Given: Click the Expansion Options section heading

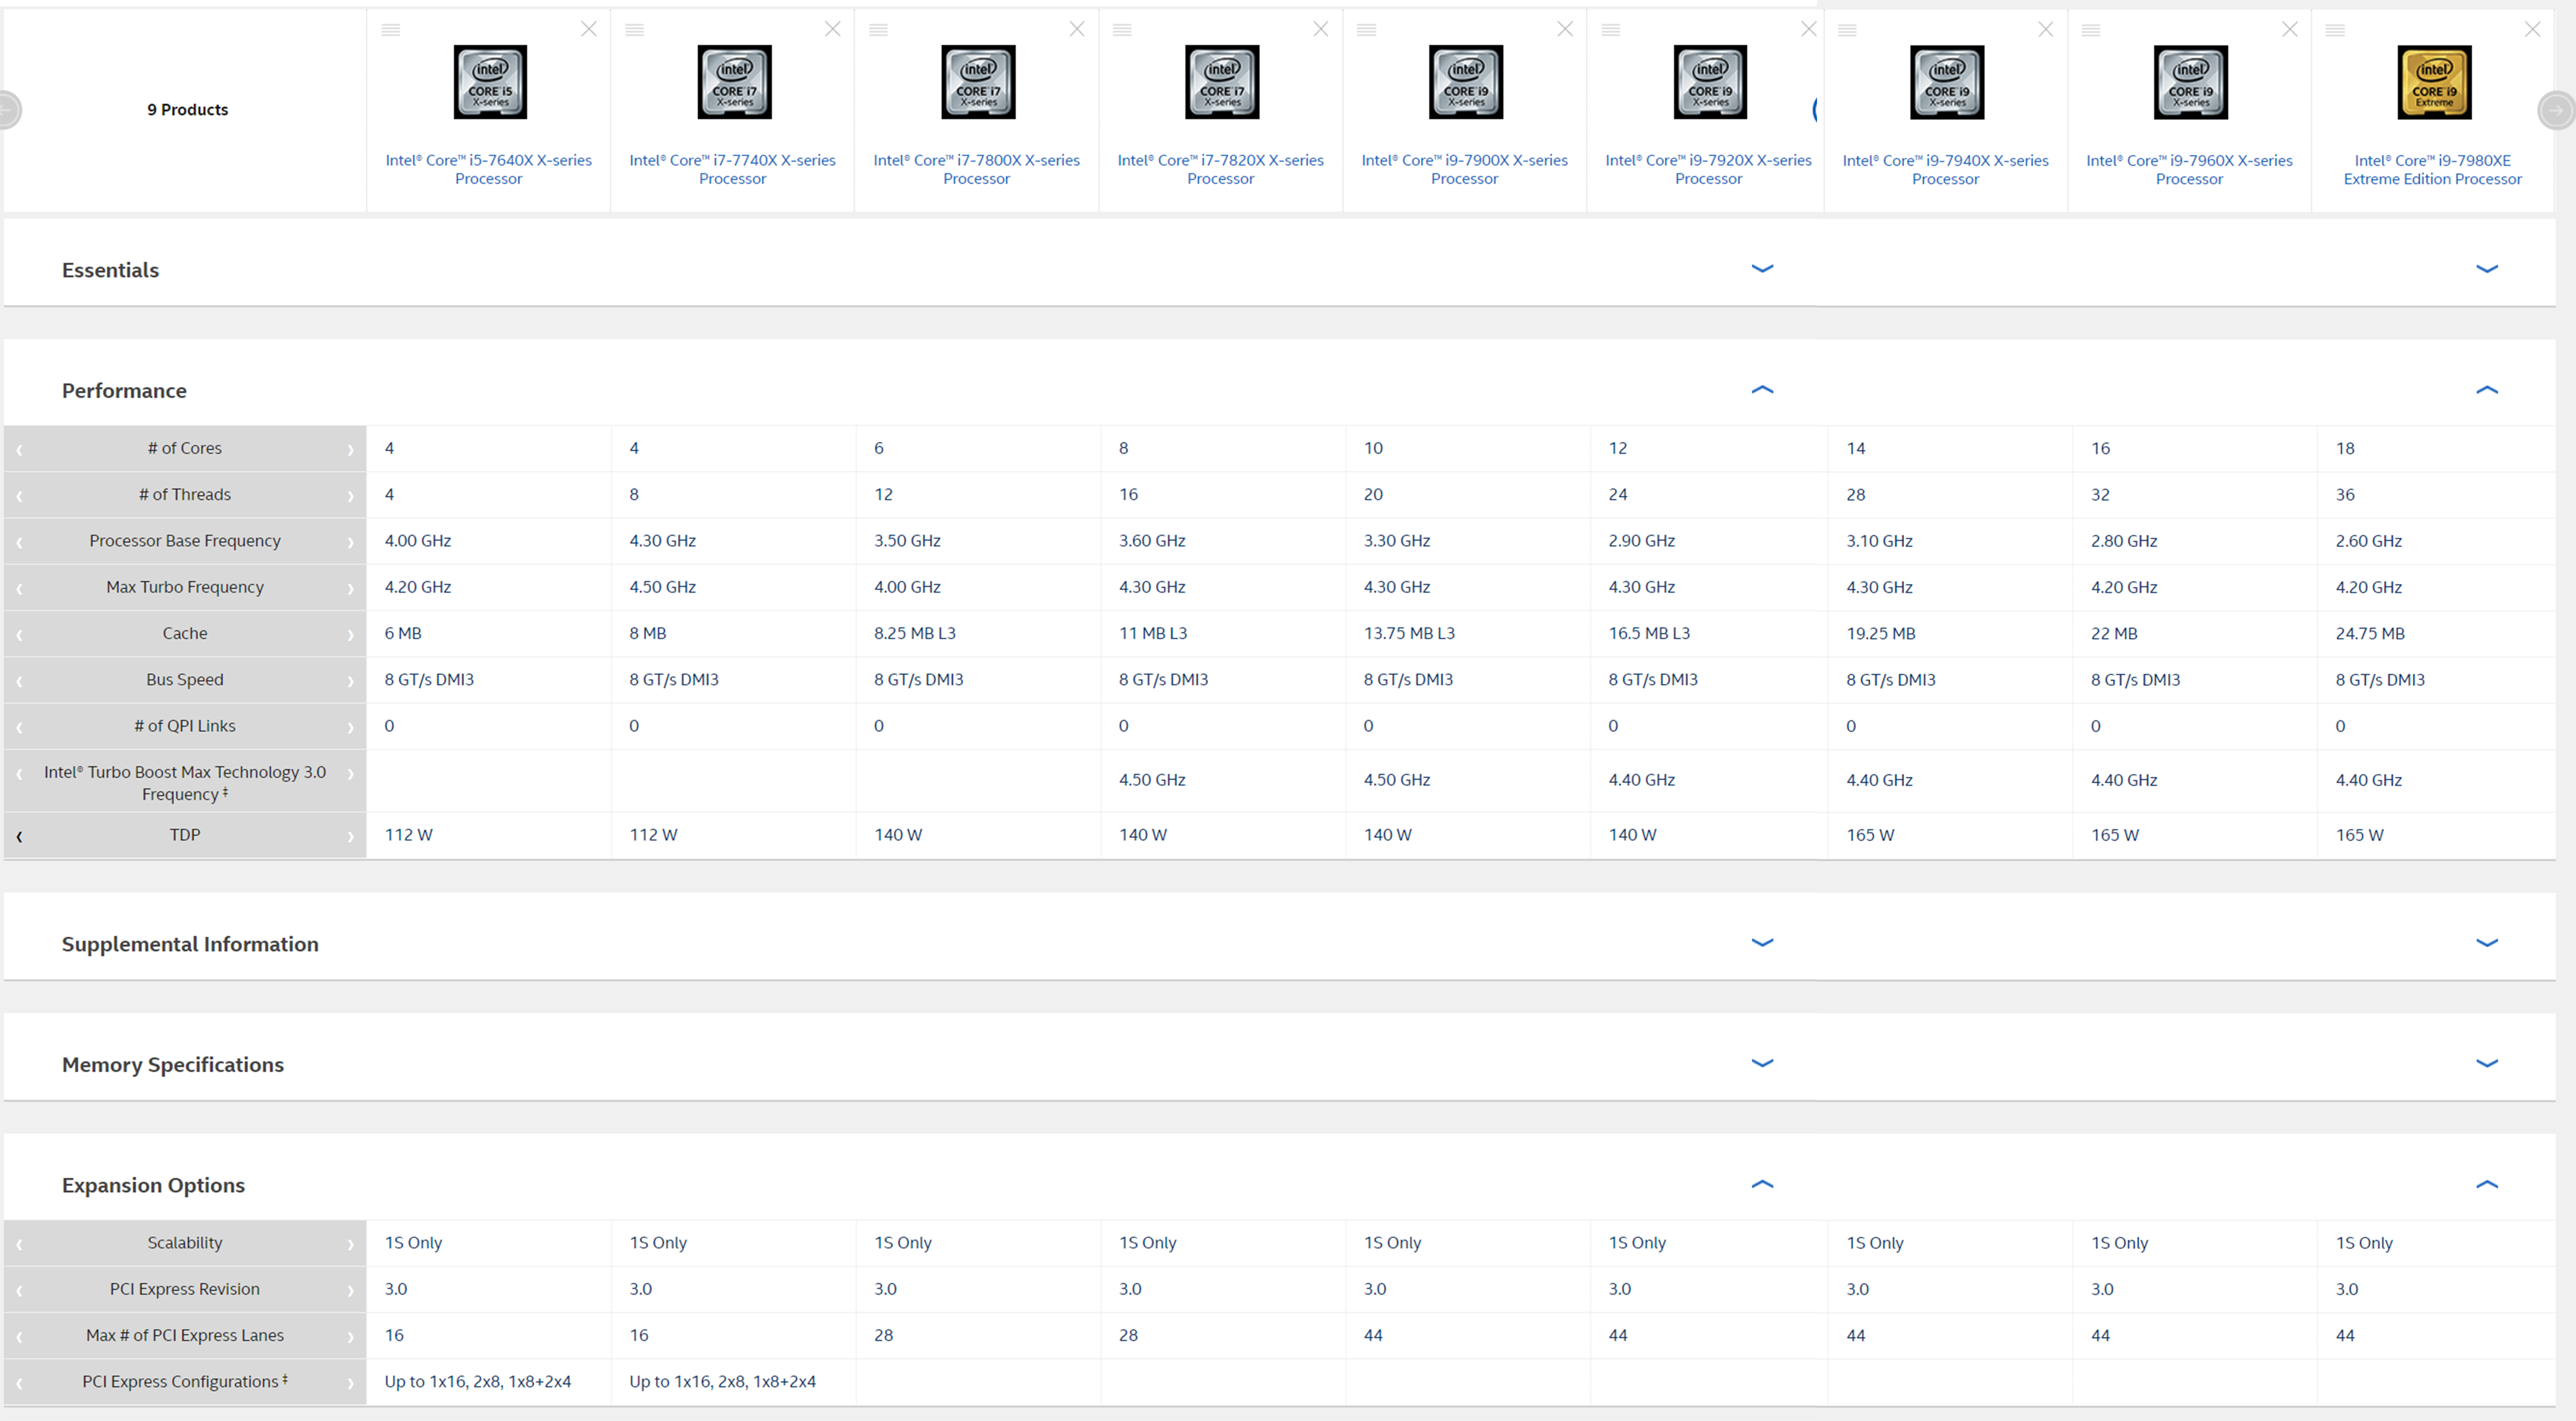Looking at the screenshot, I should tap(153, 1185).
